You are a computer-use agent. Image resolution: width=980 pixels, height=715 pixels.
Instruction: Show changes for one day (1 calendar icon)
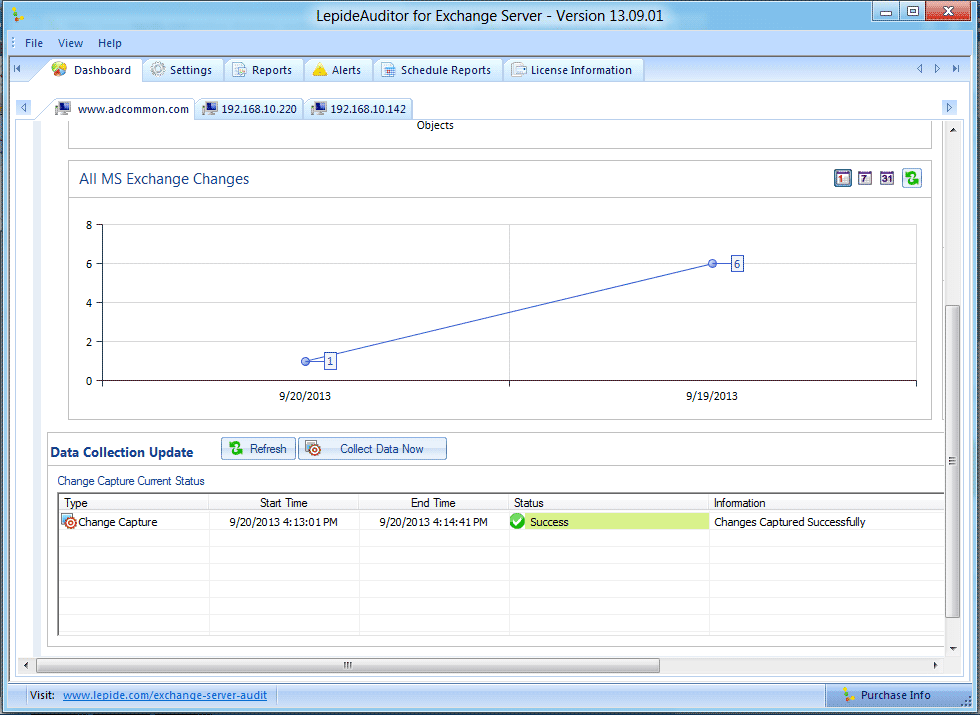[842, 178]
